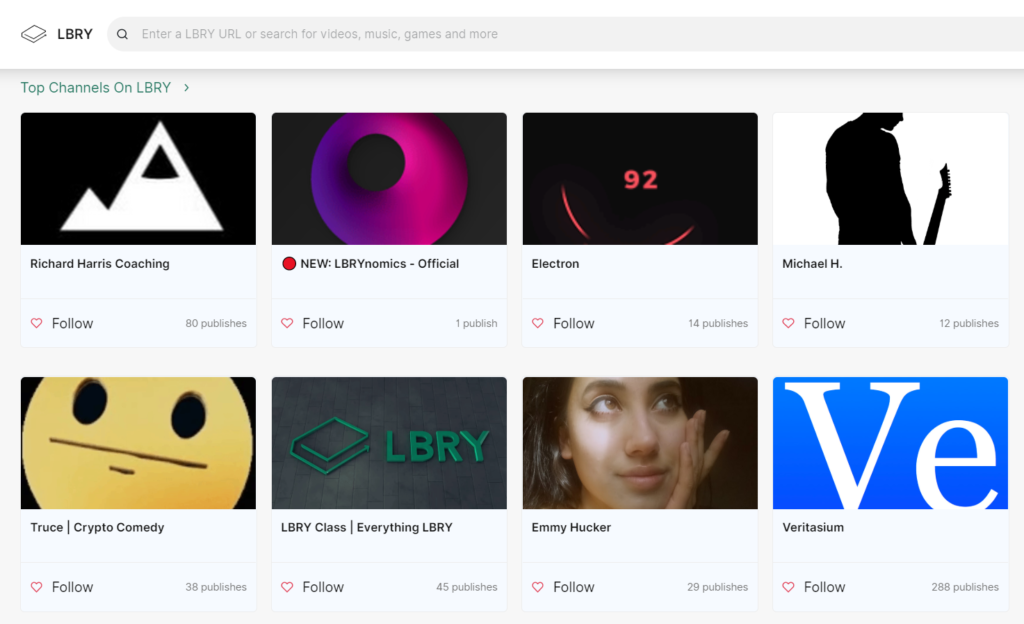Click heart icon for Emmy Hucker
Screen dimensions: 1024x624
(538, 587)
